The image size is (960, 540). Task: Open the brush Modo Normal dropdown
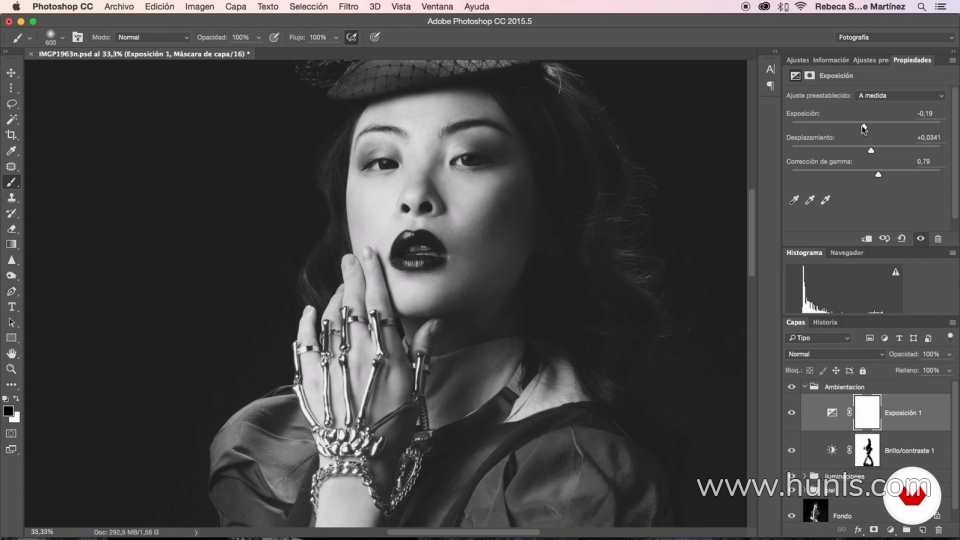tap(152, 37)
